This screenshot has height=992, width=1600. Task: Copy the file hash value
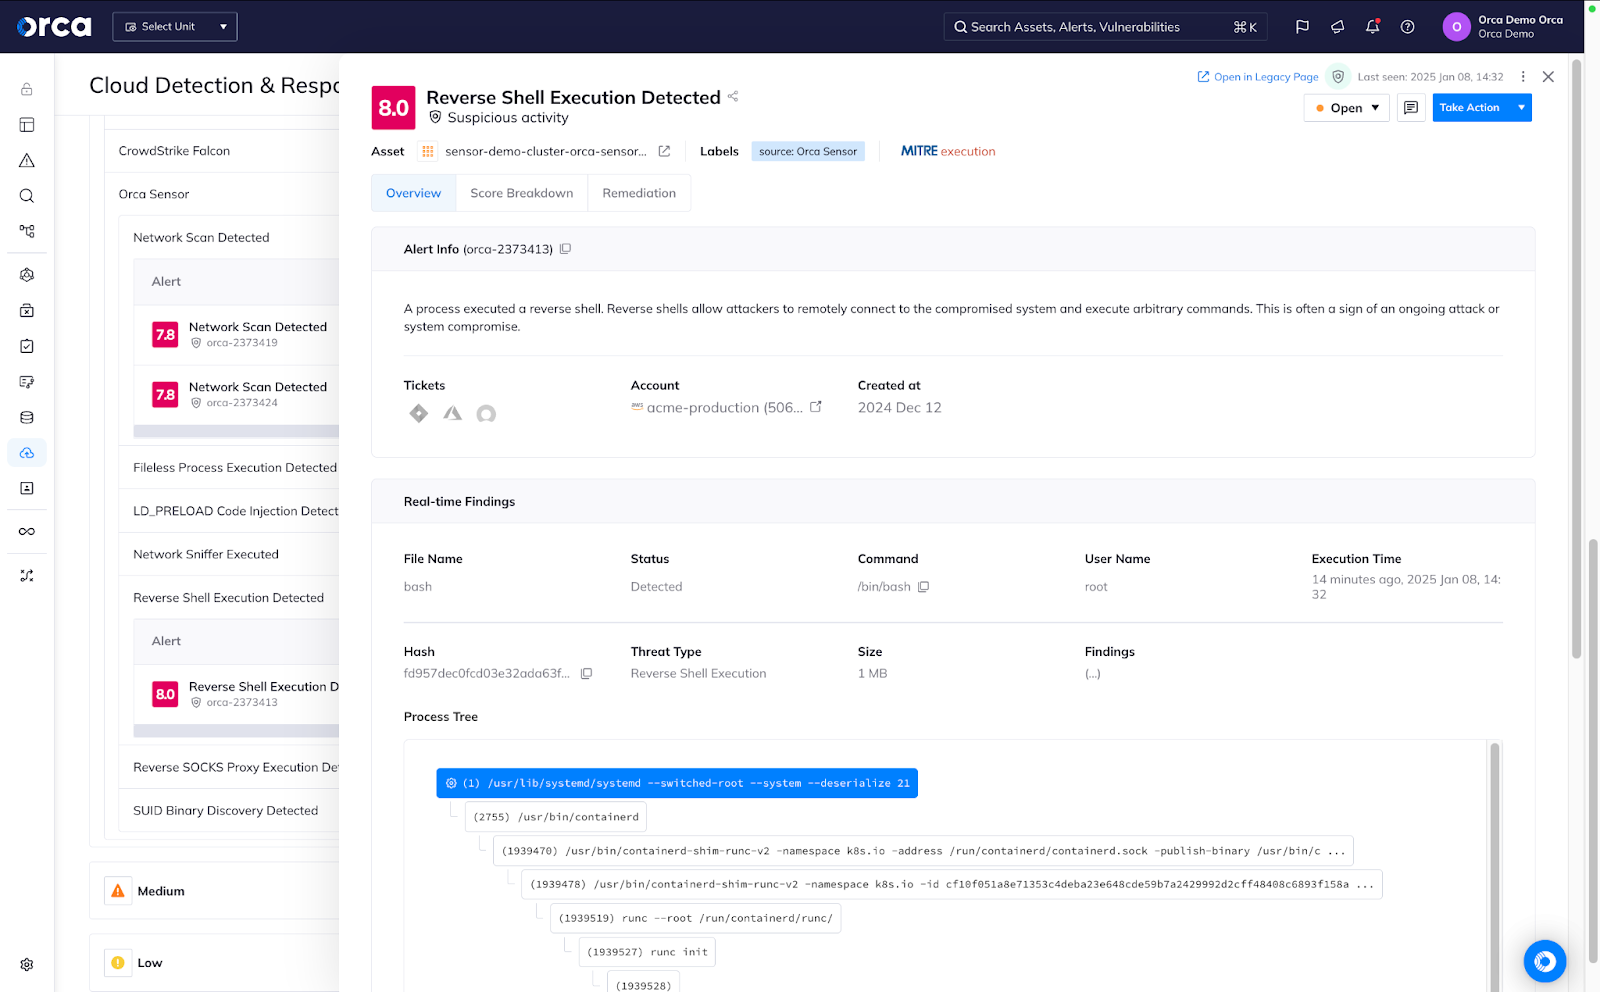[586, 674]
